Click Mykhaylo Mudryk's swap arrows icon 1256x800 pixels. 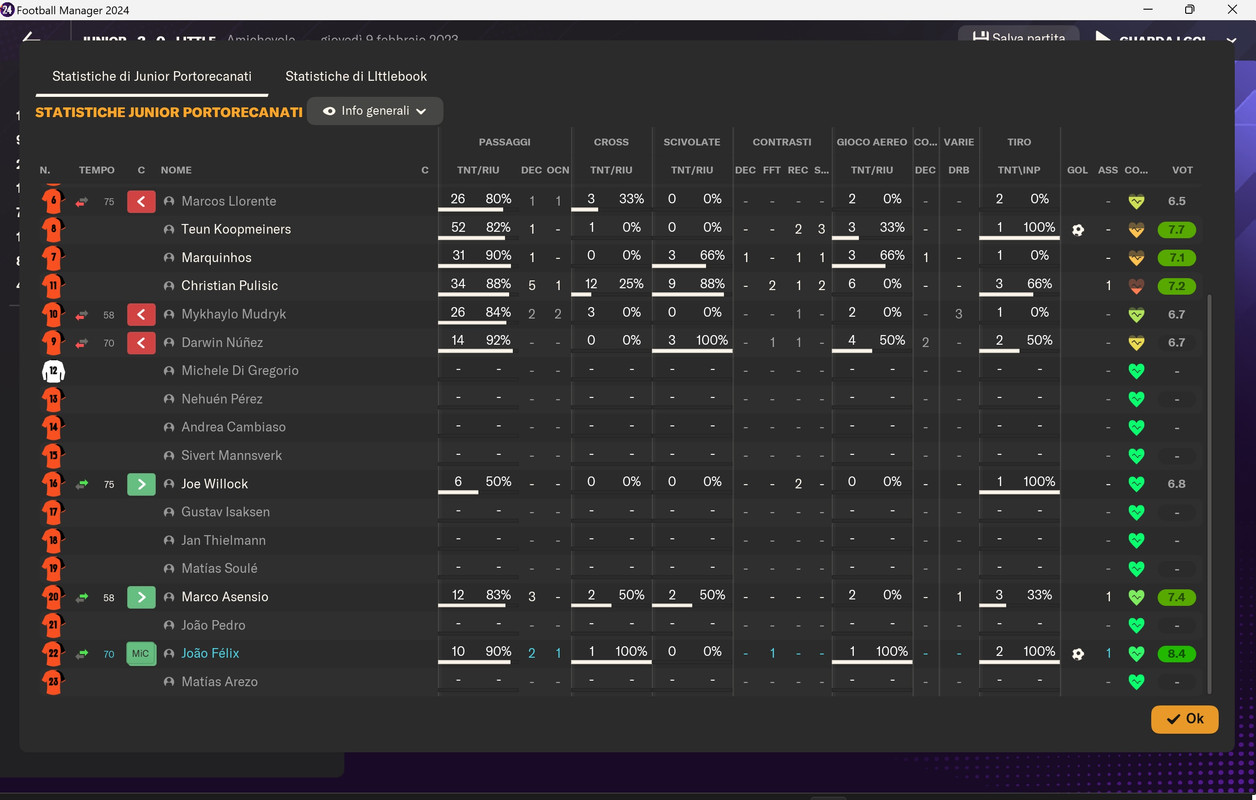[x=82, y=315]
